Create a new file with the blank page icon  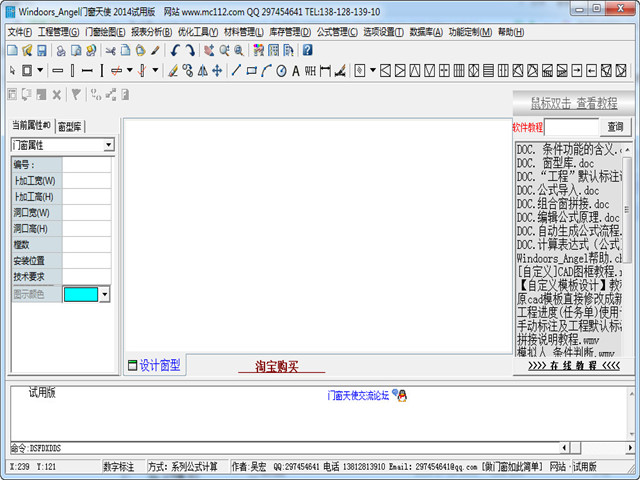pyautogui.click(x=13, y=50)
